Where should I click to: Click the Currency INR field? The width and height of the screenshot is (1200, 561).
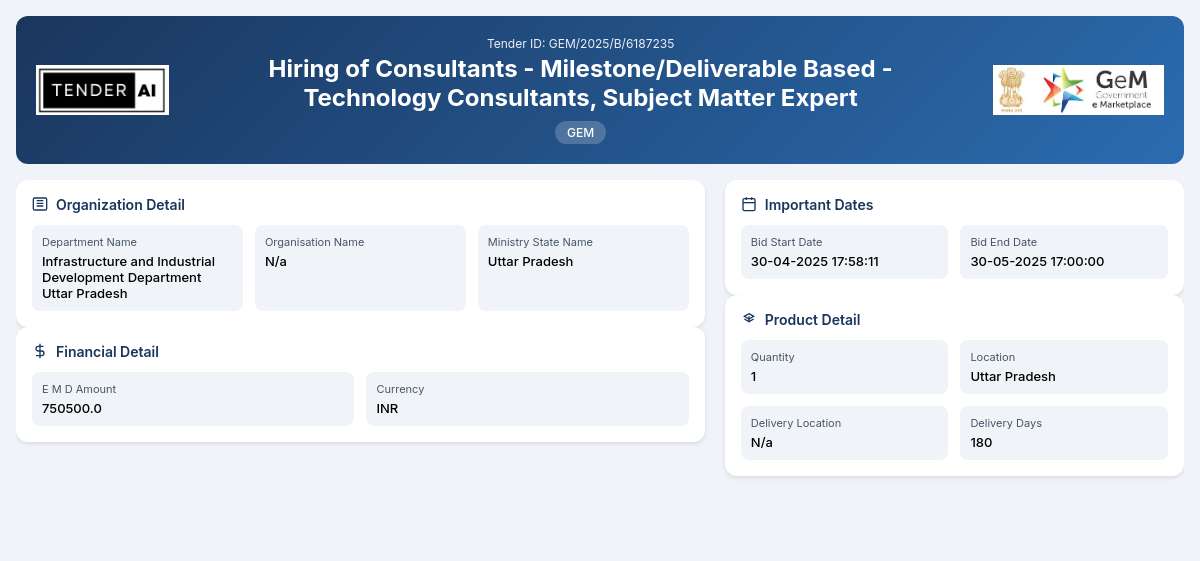527,399
